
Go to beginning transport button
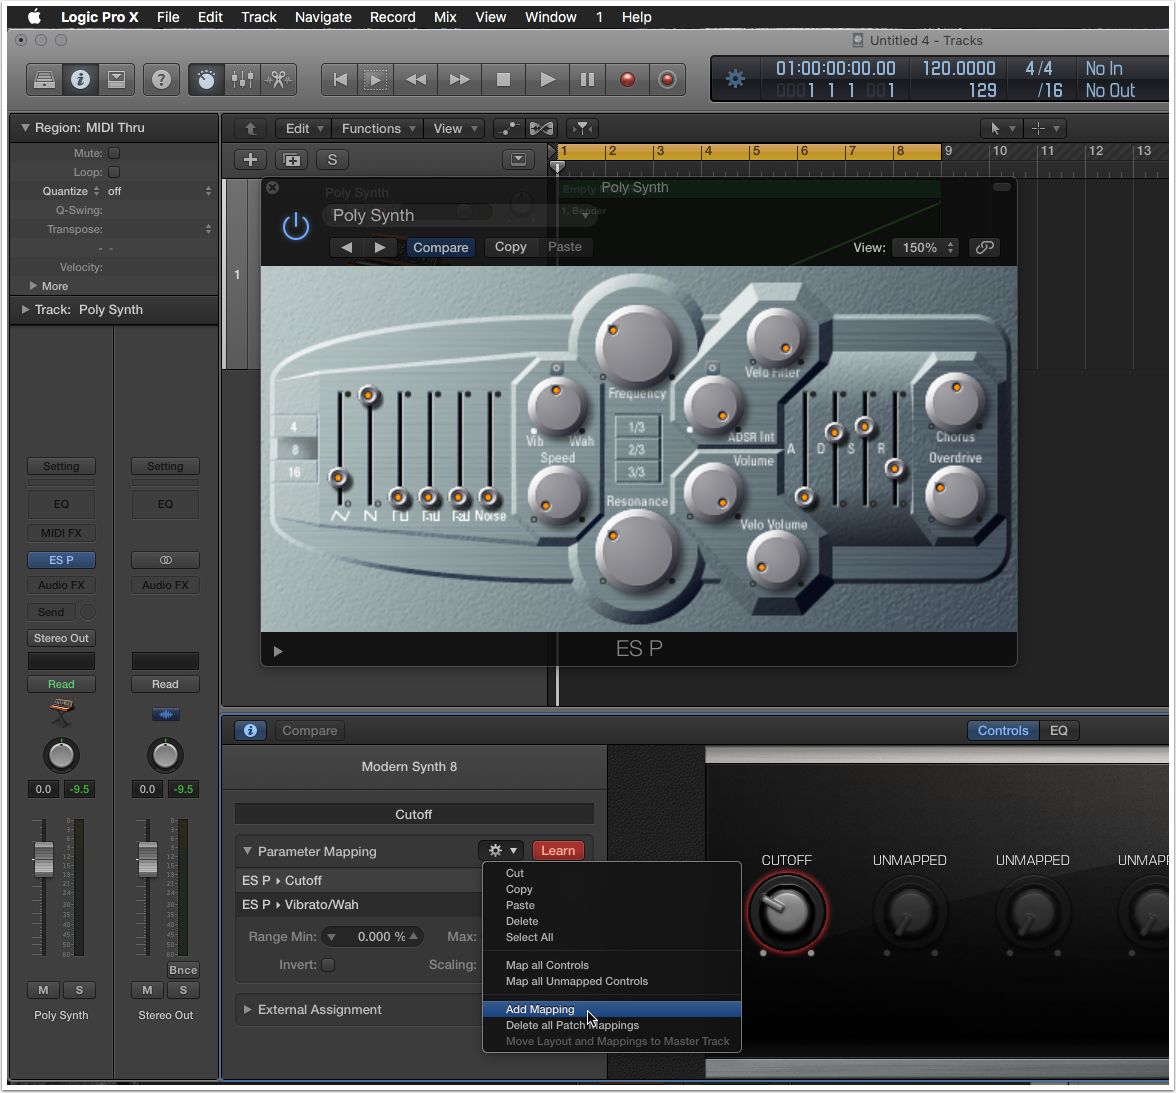tap(340, 80)
